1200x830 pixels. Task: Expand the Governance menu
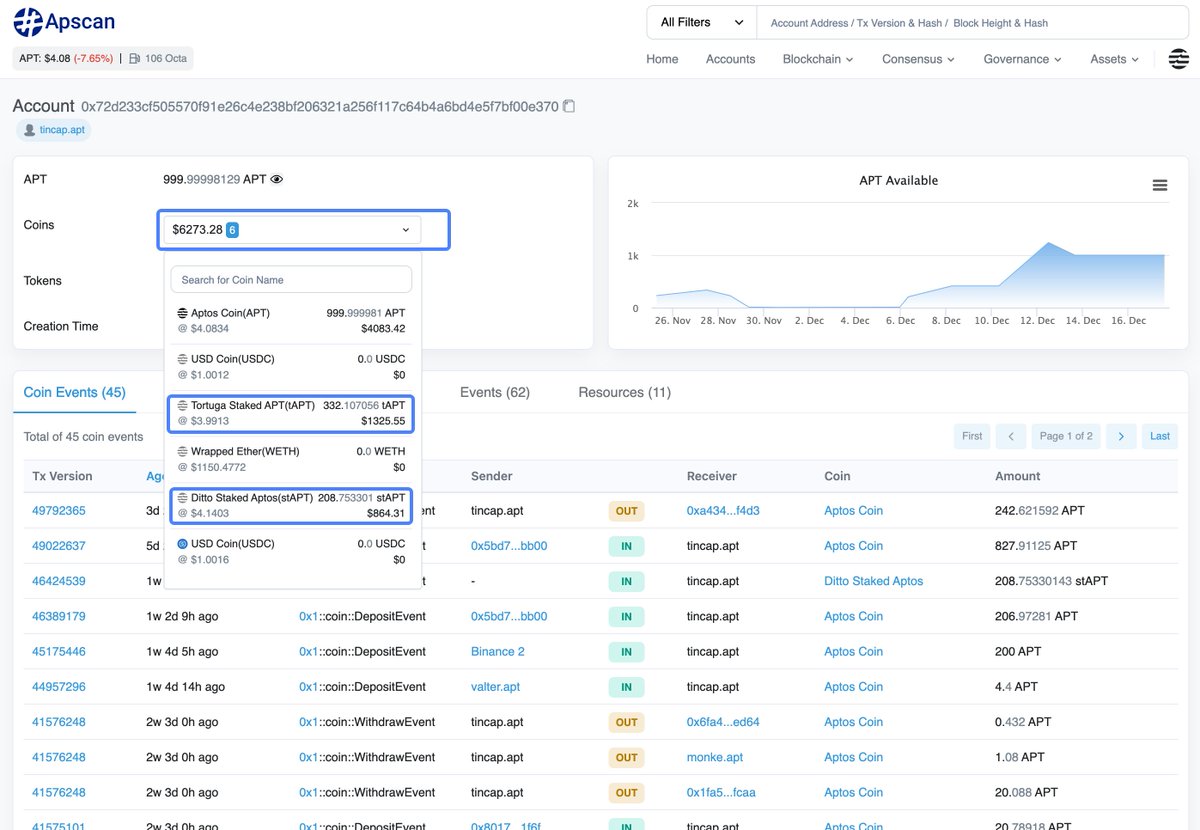click(x=1022, y=59)
